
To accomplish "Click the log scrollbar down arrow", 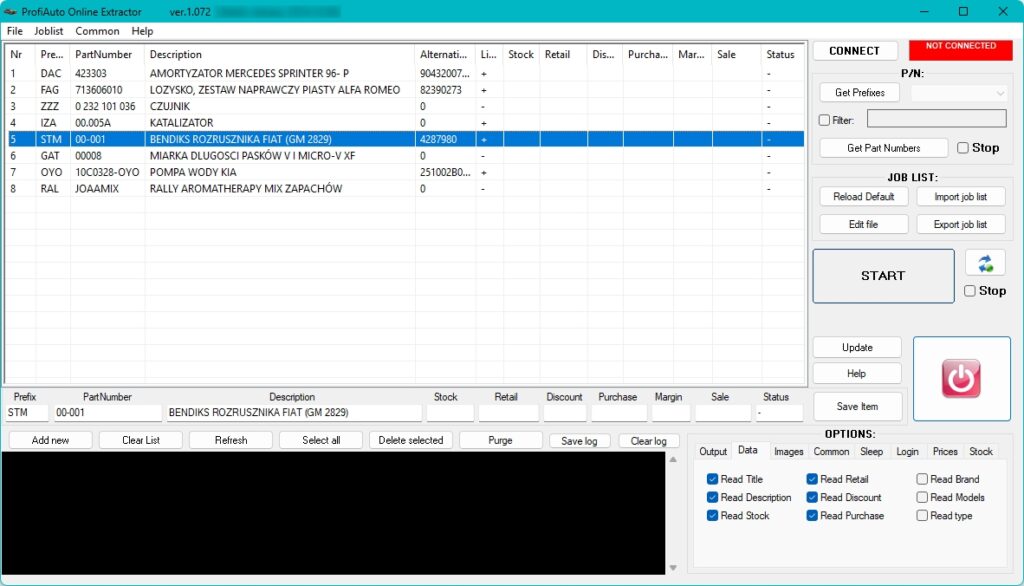I will 673,568.
